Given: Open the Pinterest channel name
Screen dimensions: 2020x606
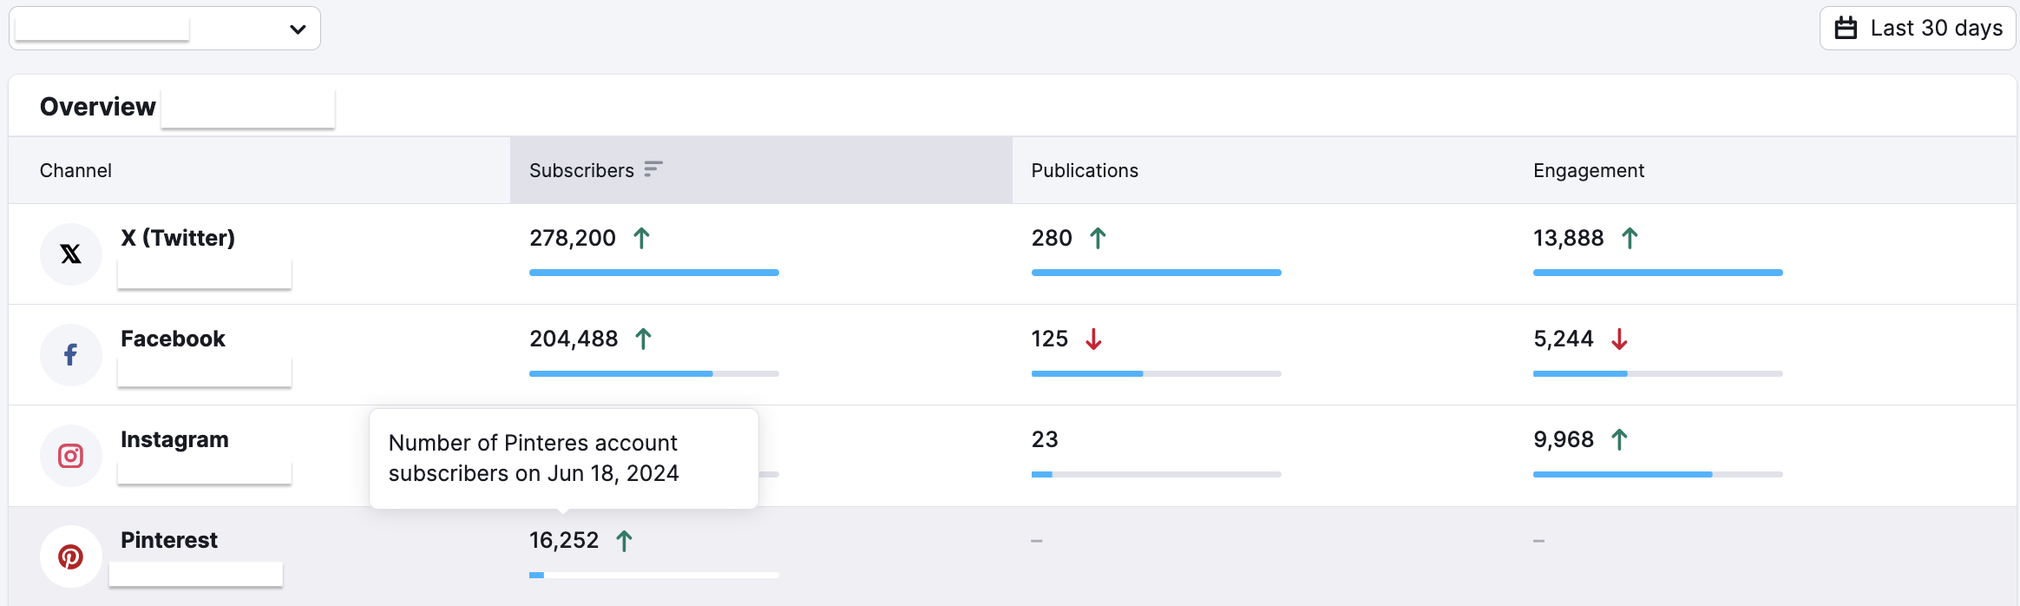Looking at the screenshot, I should pyautogui.click(x=169, y=540).
